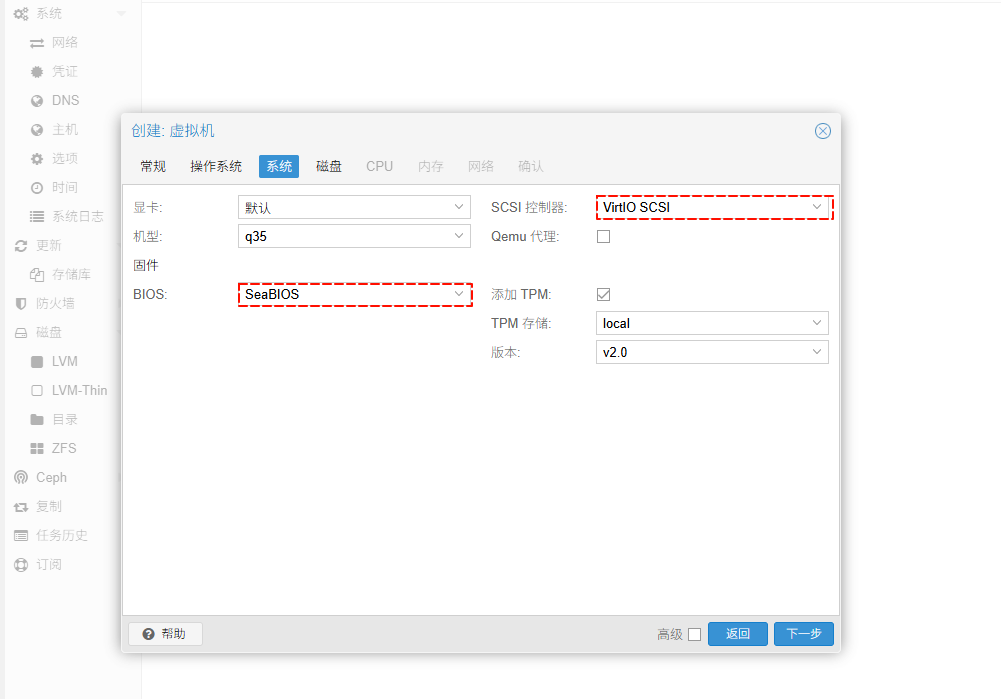Enable the Qemu 代理 checkbox
Image resolution: width=1001 pixels, height=699 pixels.
[603, 237]
